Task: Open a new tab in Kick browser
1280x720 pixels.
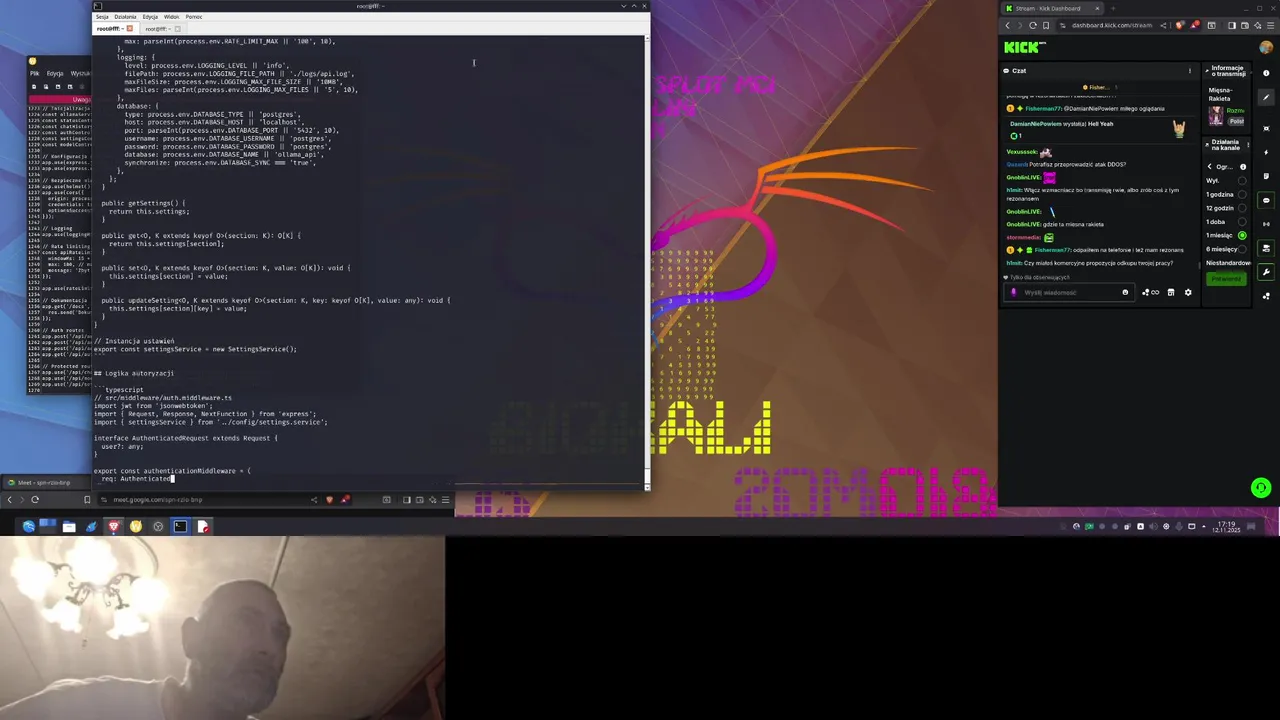Action: pos(1113,8)
